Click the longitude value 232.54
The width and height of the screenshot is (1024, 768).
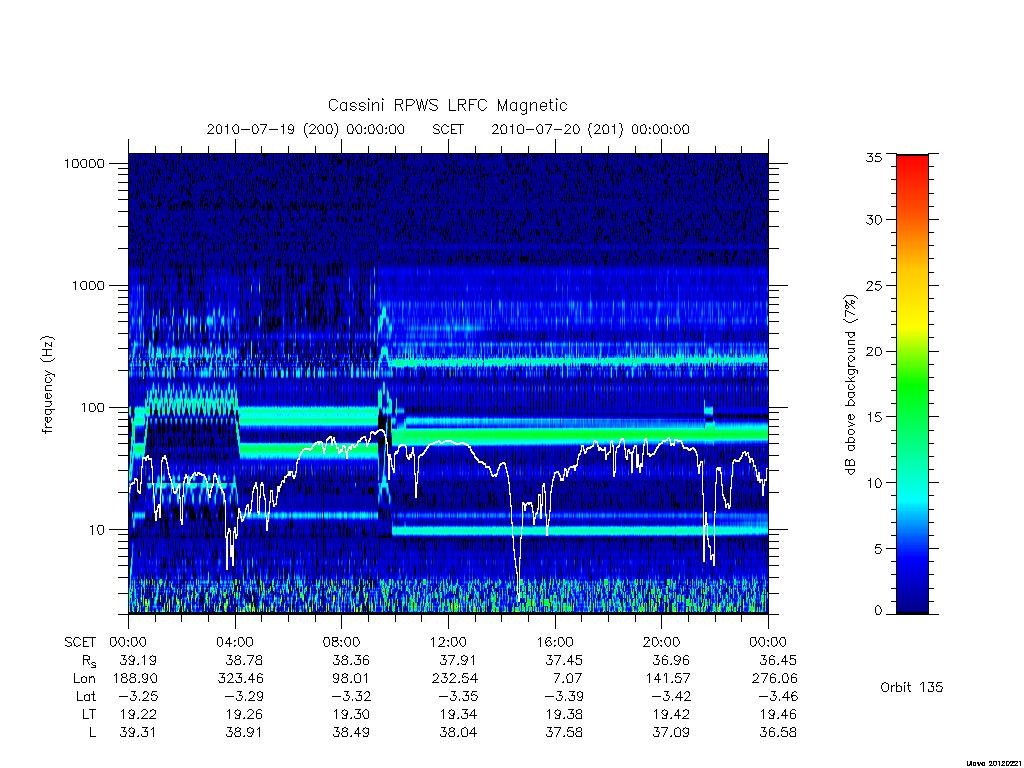pos(454,679)
